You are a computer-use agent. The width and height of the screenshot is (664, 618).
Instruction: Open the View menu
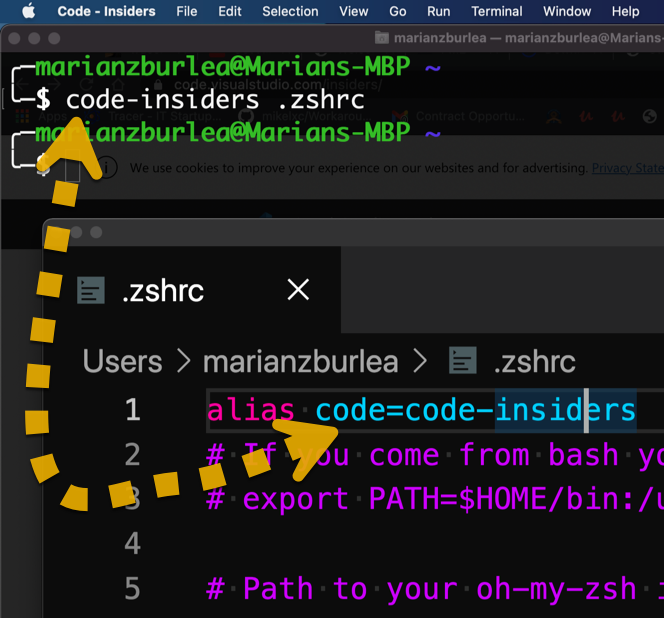(354, 11)
